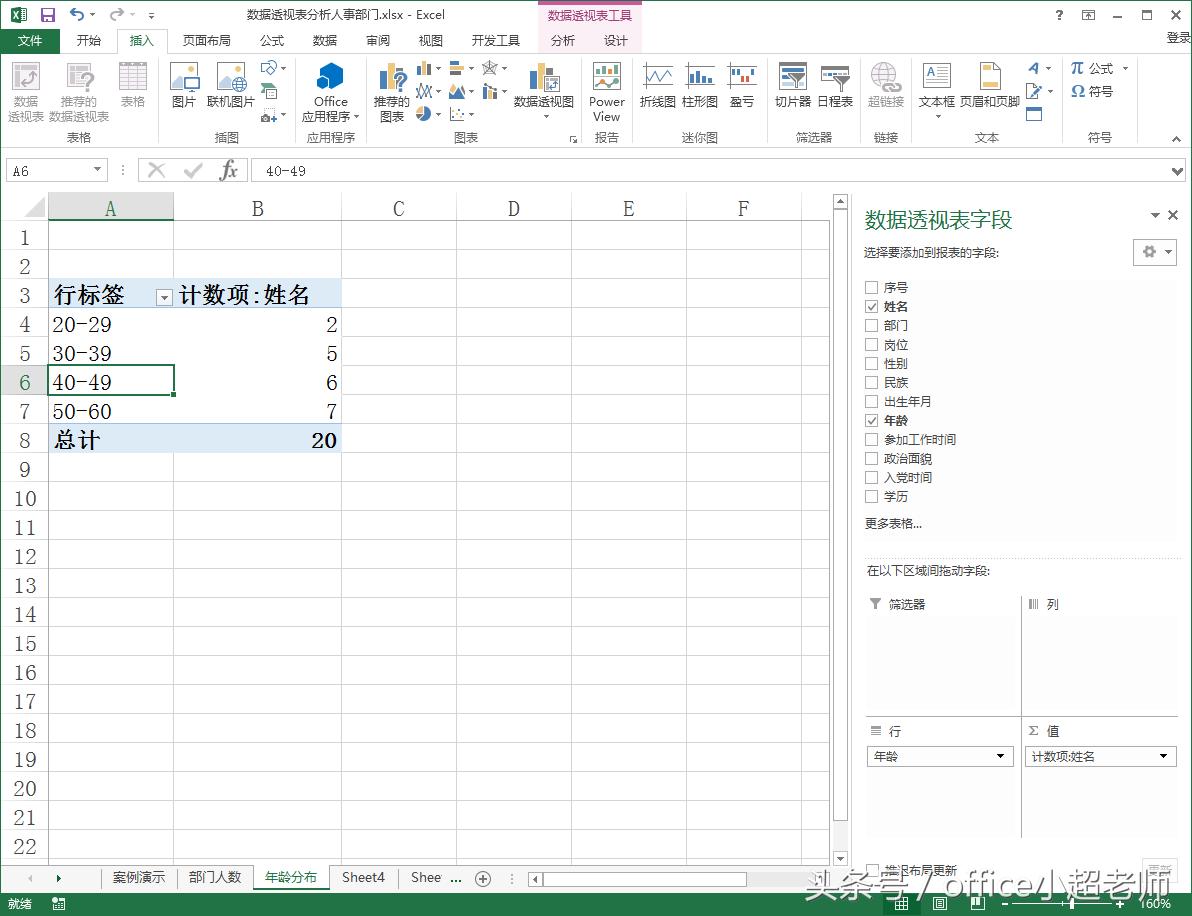Open the 计数项:姓名 value field dropdown
Screen dimensions: 1192x916
point(1164,757)
